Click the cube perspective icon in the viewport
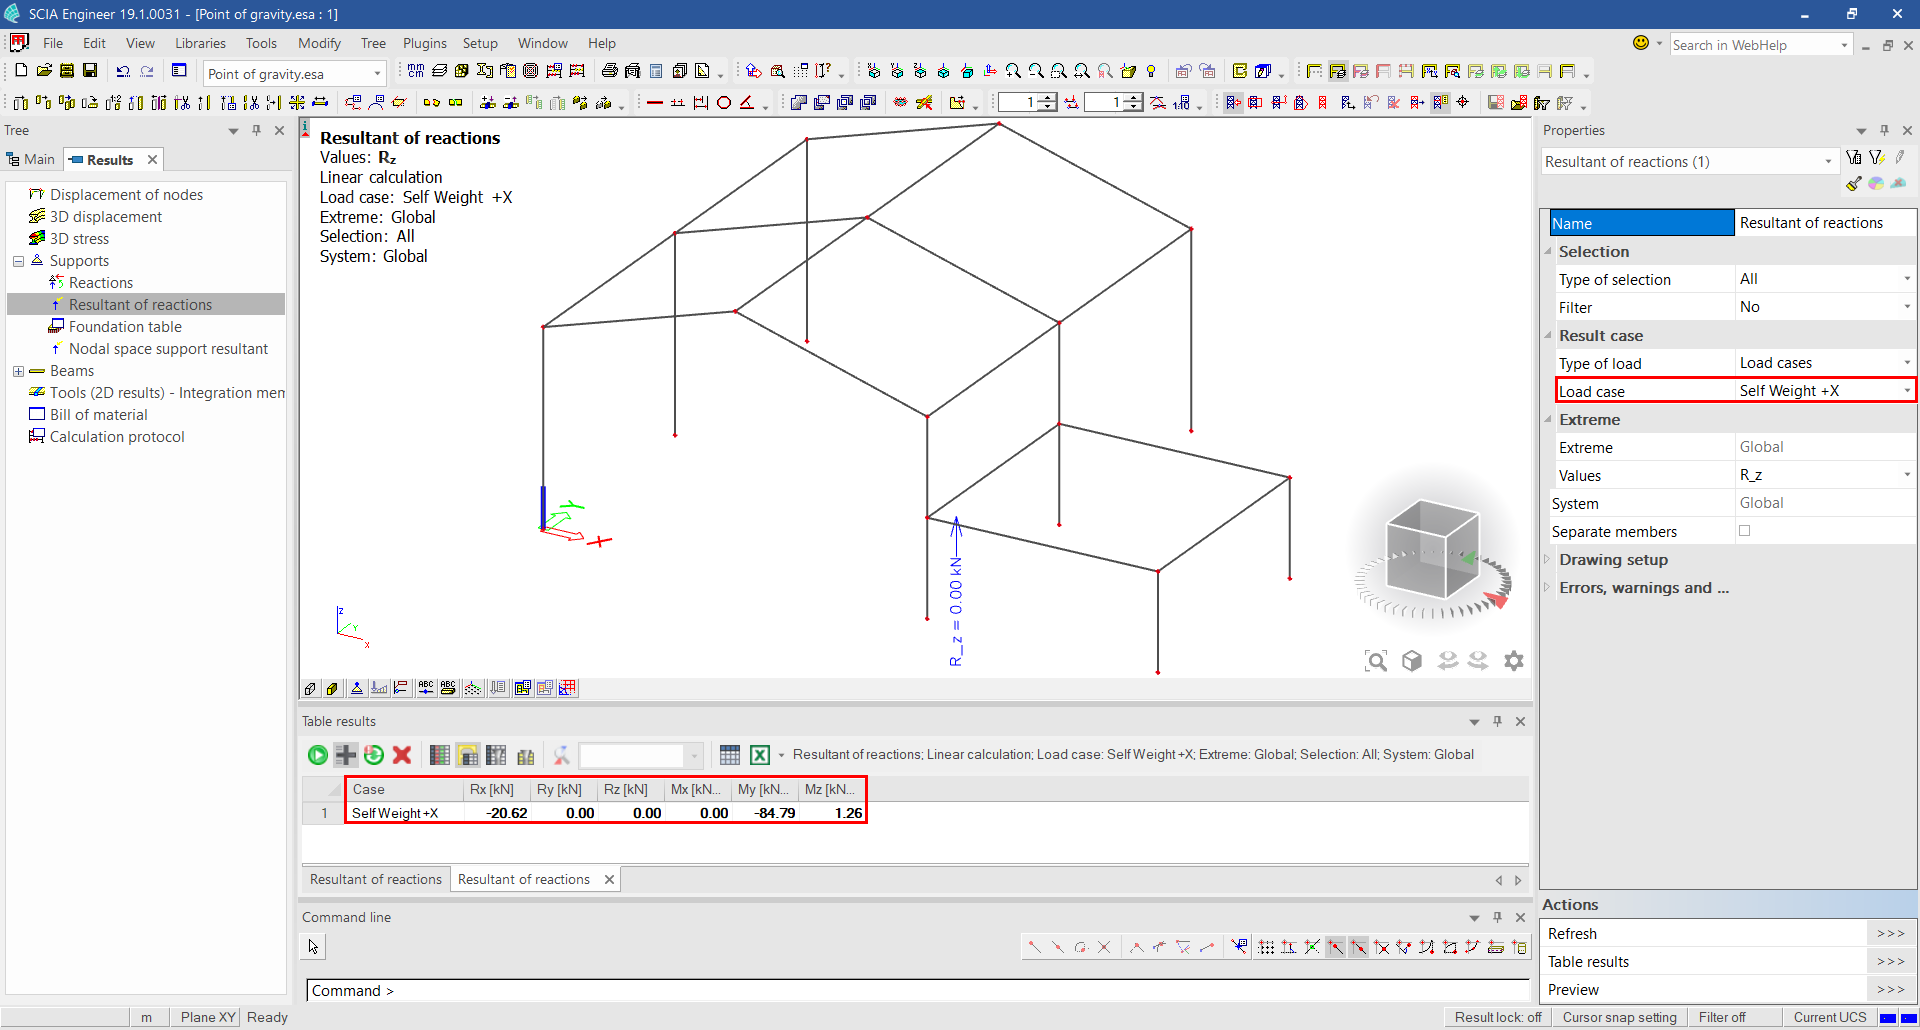Image resolution: width=1920 pixels, height=1030 pixels. point(1412,661)
